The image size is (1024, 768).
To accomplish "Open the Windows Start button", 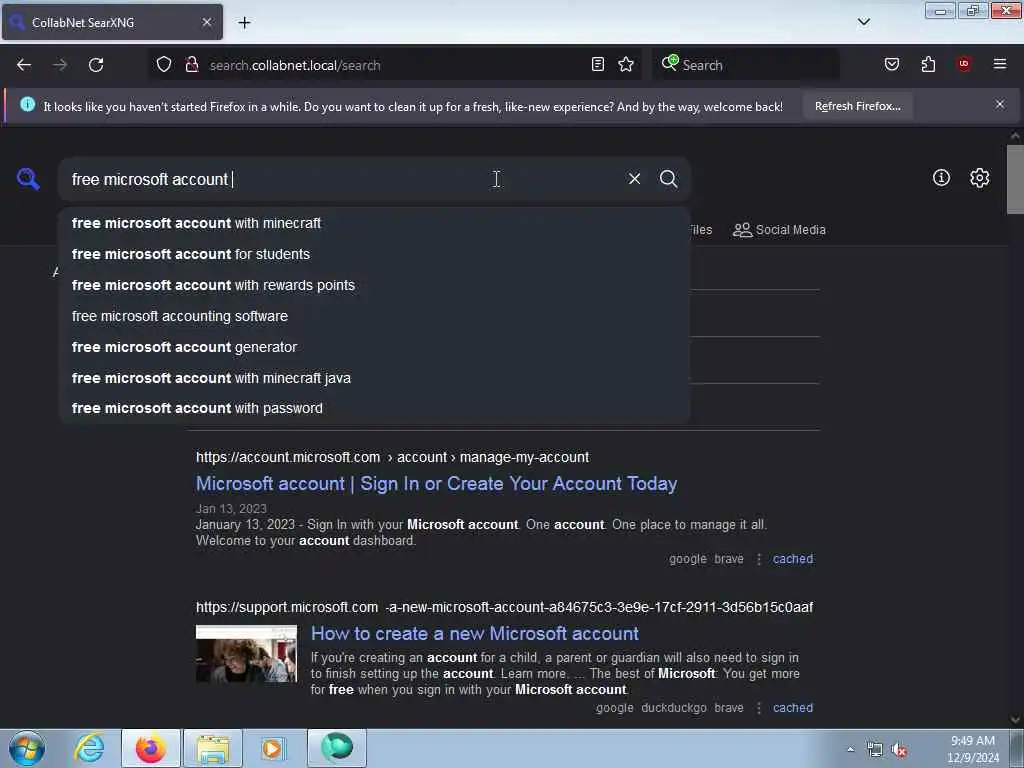I will point(27,748).
